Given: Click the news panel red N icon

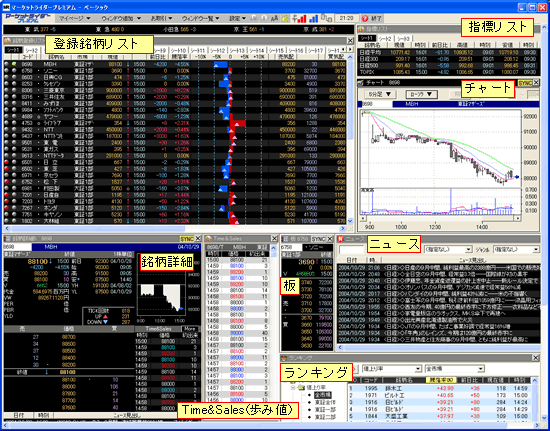Looking at the screenshot, I should [340, 239].
